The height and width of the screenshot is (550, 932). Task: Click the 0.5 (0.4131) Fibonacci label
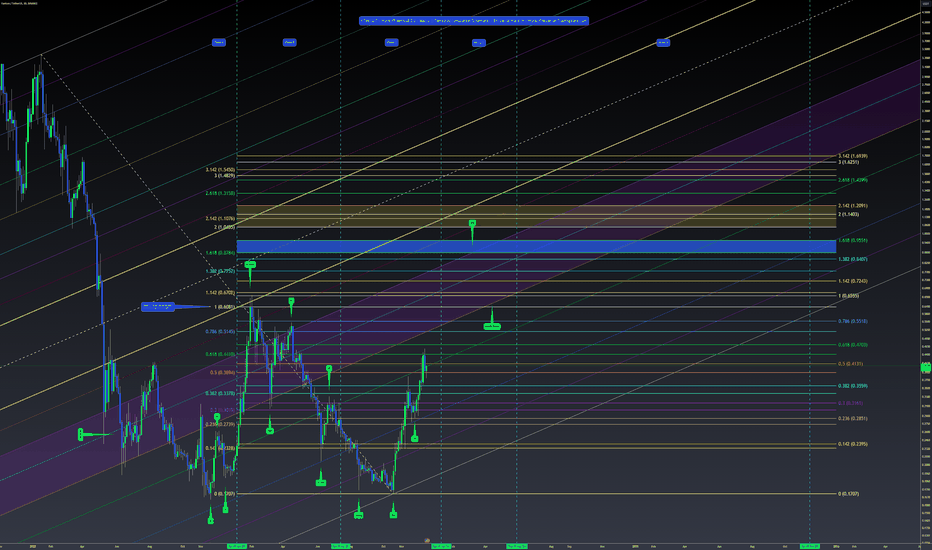850,364
